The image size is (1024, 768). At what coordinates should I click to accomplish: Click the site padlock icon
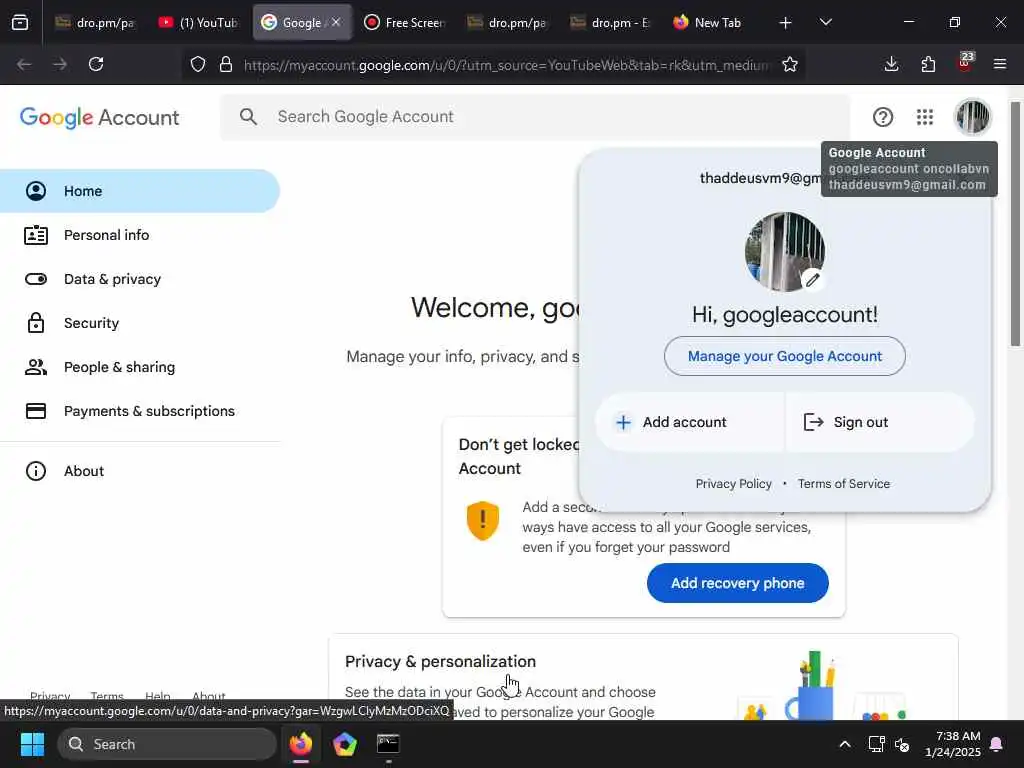pyautogui.click(x=226, y=64)
